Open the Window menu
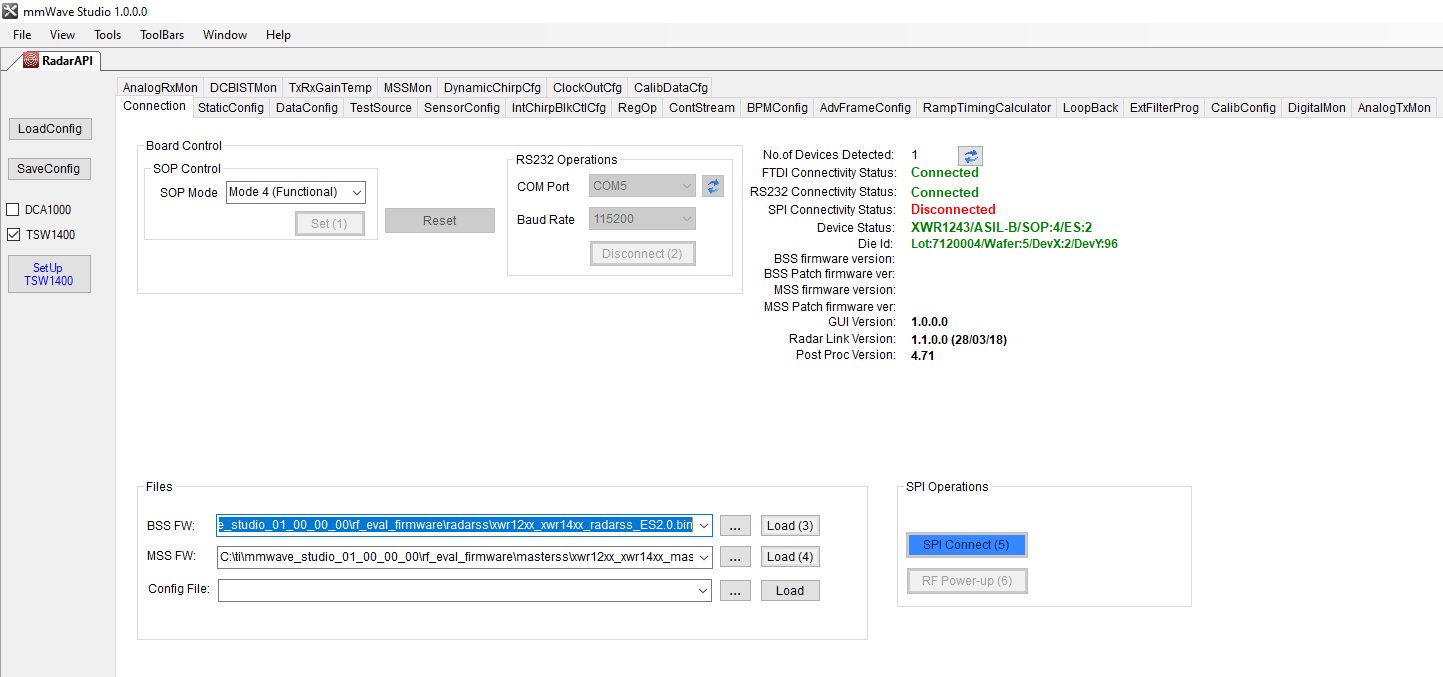Screen dimensions: 1443x677 [x=225, y=35]
